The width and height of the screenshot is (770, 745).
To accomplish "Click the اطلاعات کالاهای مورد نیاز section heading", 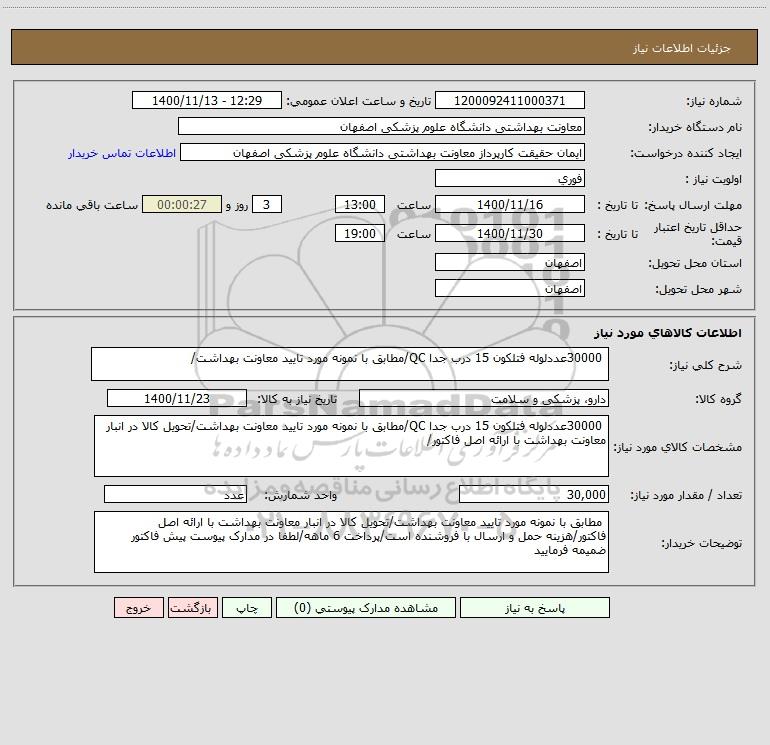I will tap(668, 333).
